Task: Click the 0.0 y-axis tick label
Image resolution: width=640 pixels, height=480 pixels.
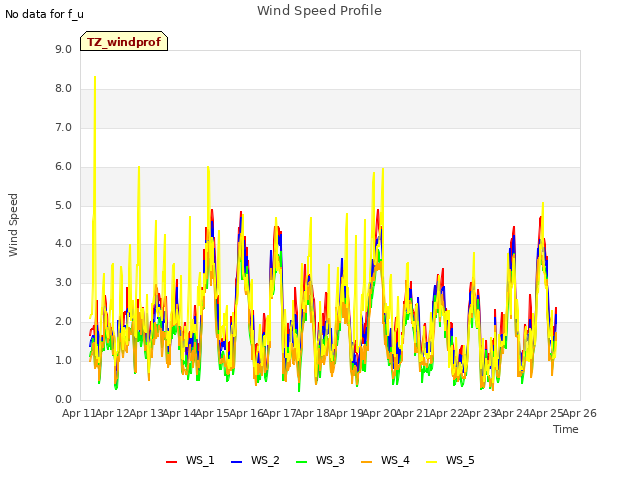Action: pyautogui.click(x=63, y=399)
